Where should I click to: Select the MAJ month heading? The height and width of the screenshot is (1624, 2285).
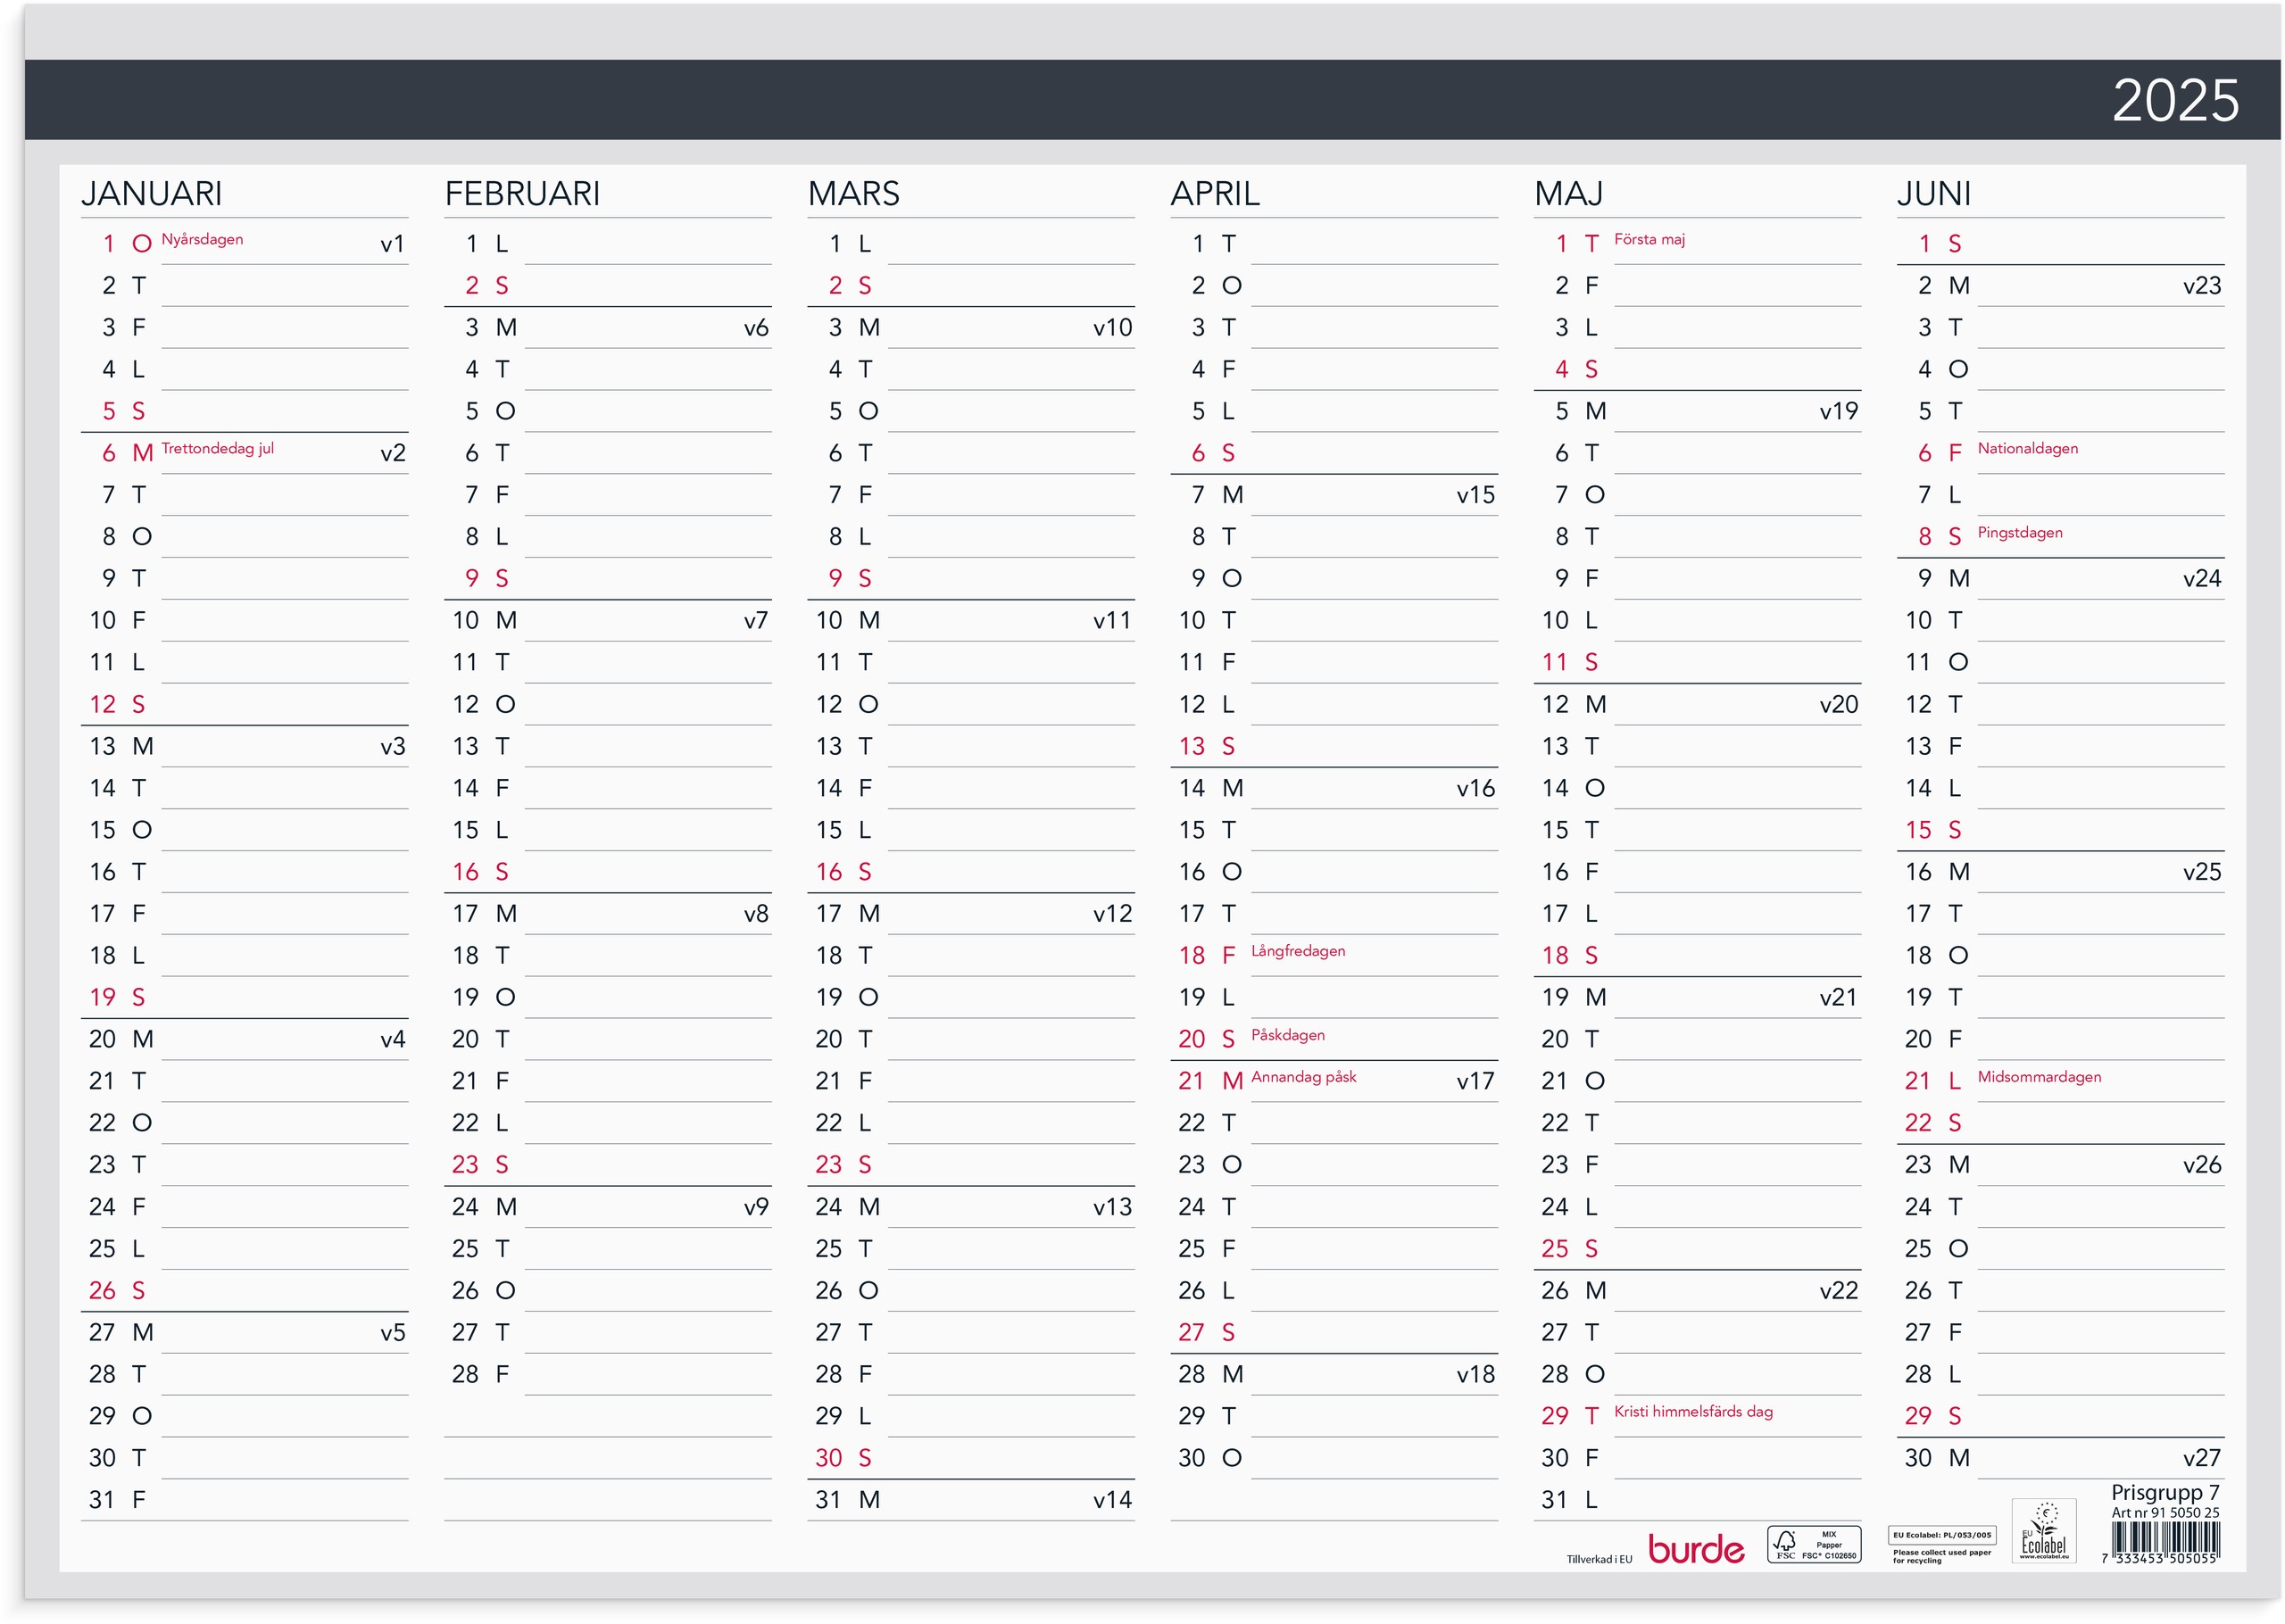click(x=1568, y=193)
